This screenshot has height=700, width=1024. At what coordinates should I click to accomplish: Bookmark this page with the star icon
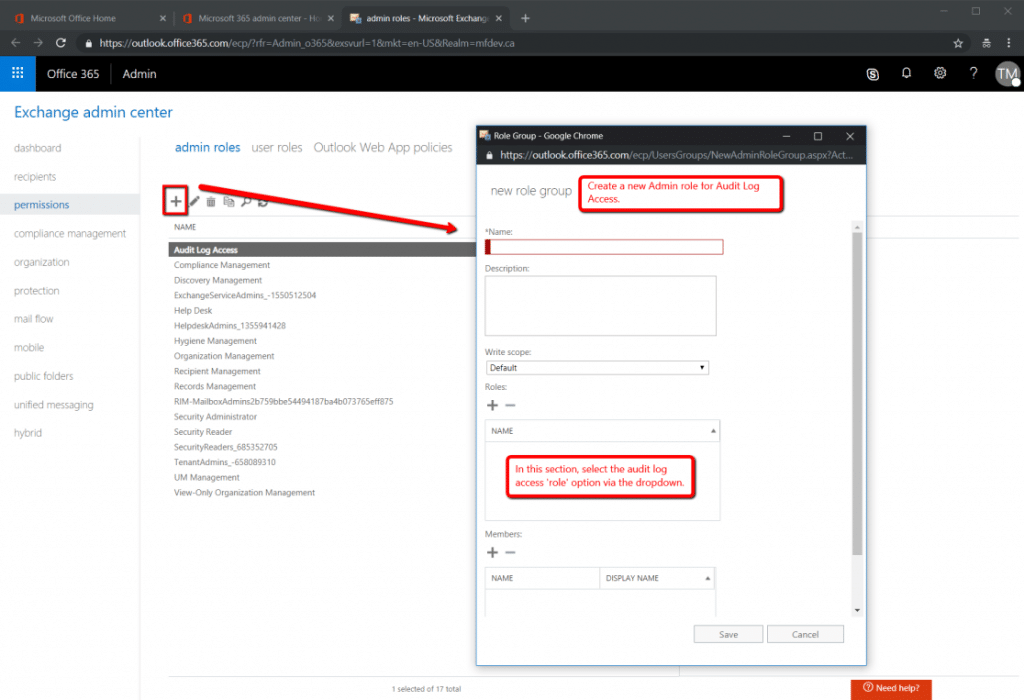pyautogui.click(x=958, y=43)
